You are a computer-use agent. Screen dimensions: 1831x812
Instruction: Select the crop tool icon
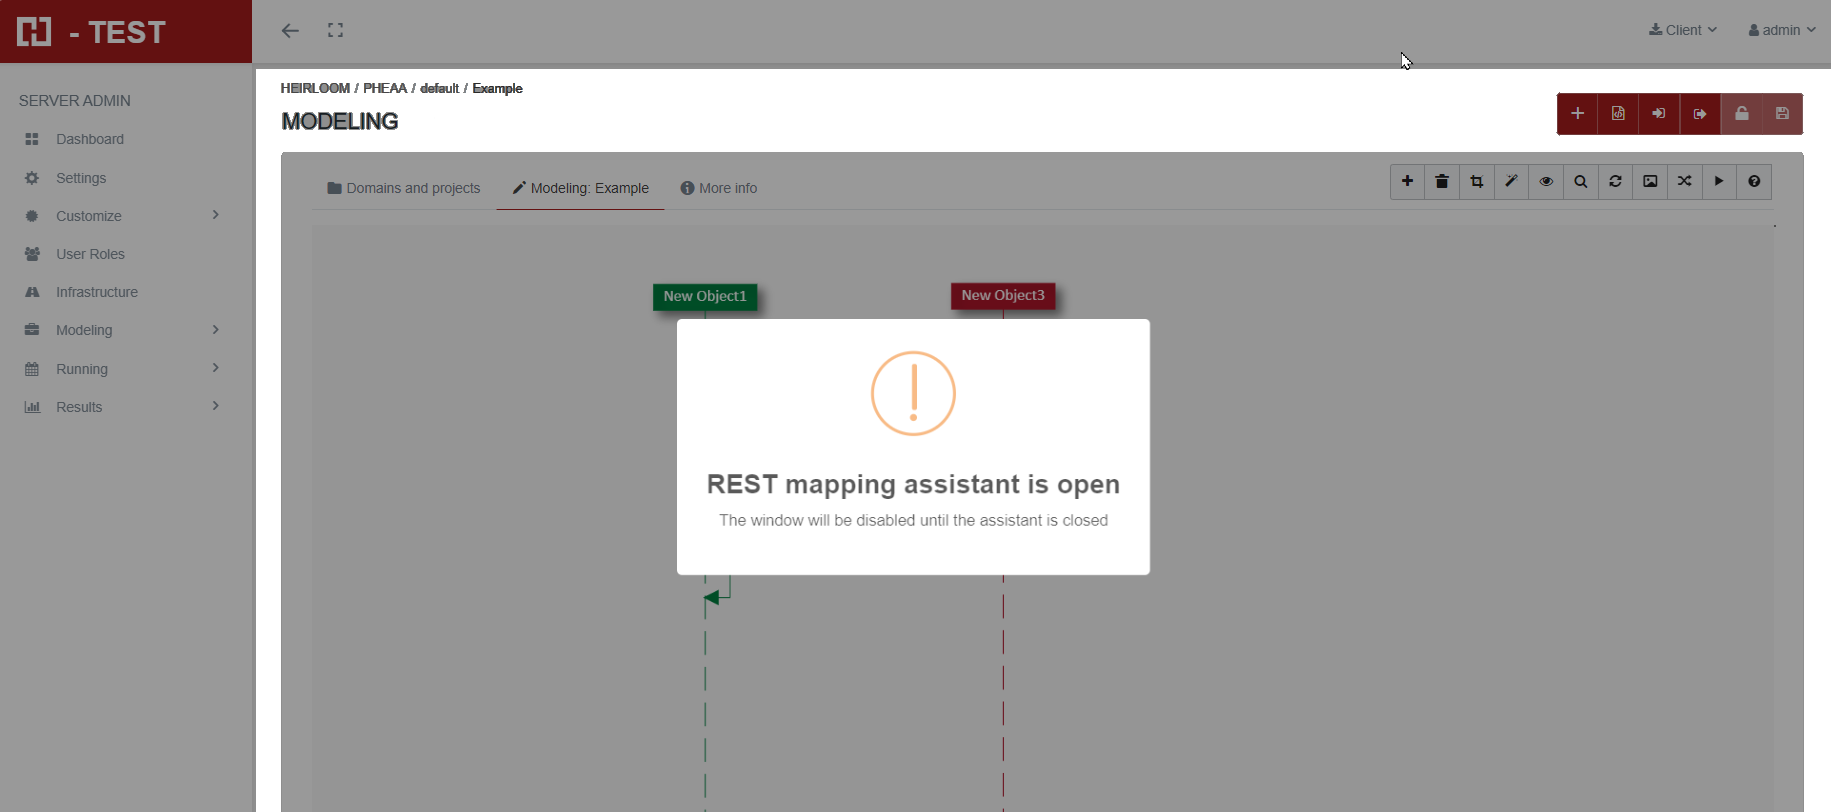(1476, 182)
